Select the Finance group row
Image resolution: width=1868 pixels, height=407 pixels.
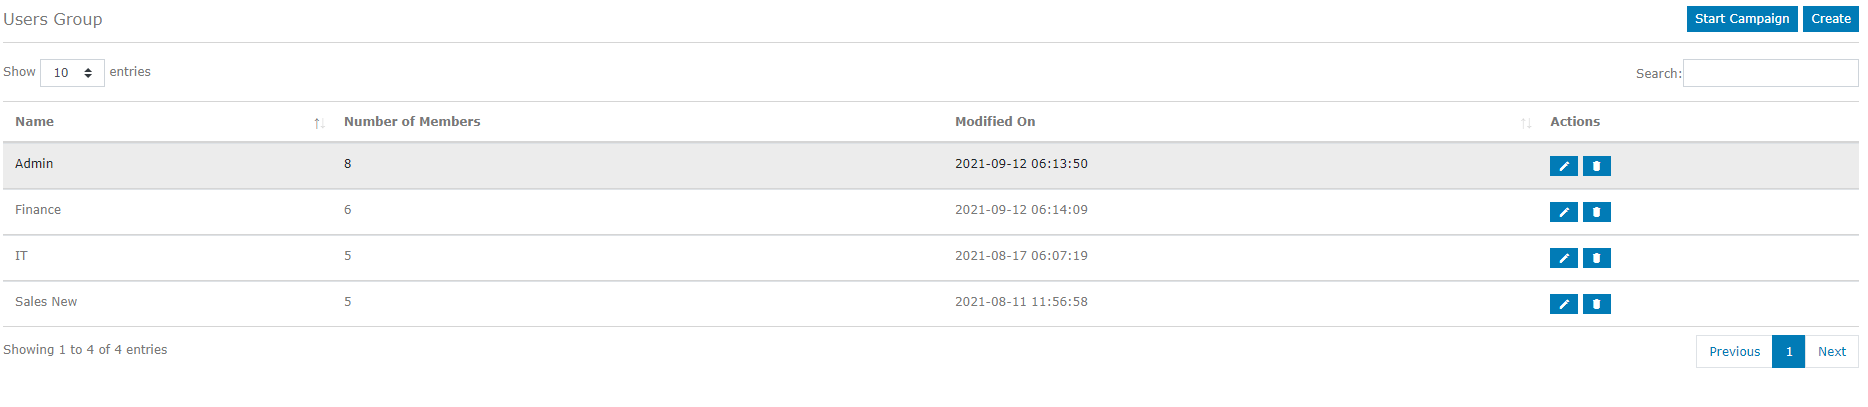click(931, 212)
